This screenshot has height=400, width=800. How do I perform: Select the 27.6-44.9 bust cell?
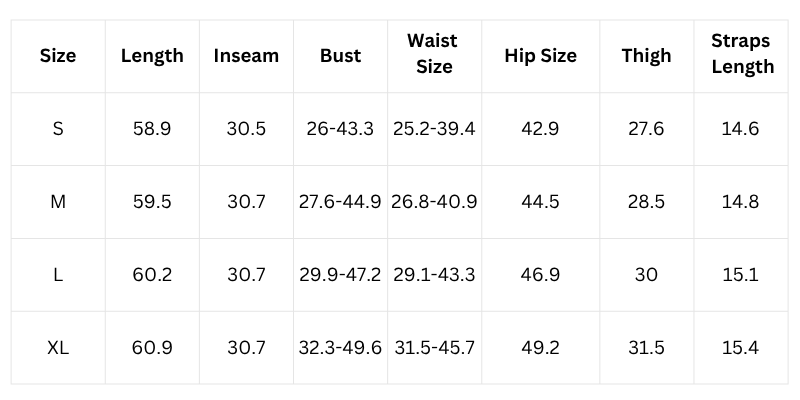point(340,202)
